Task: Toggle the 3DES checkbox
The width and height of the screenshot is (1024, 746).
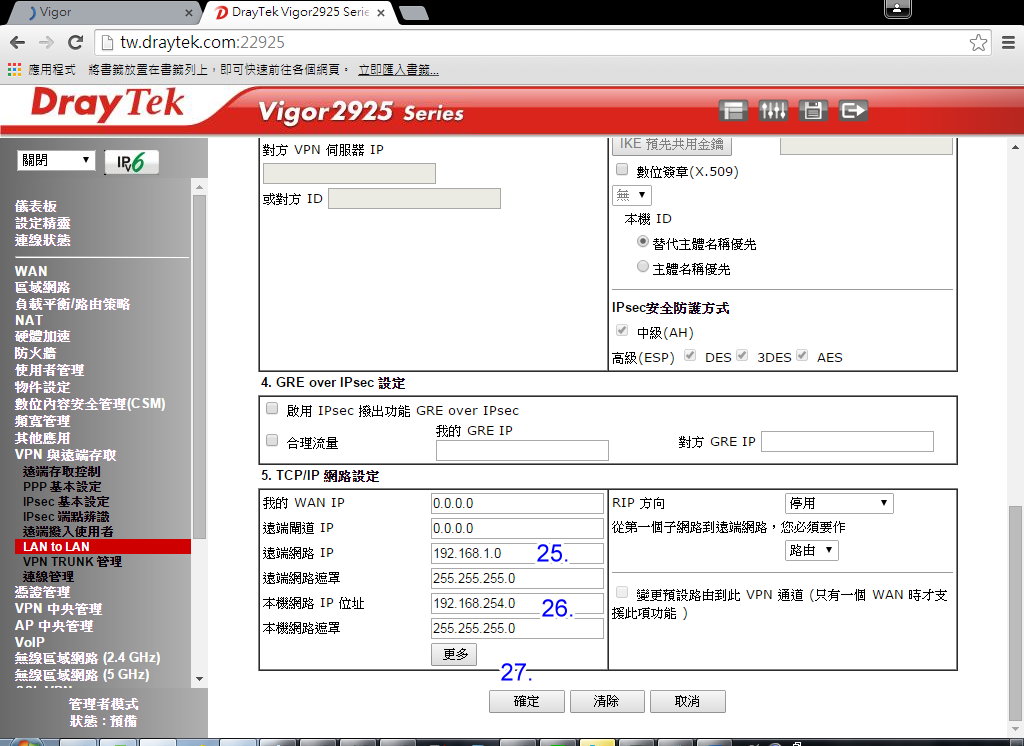Action: coord(742,355)
